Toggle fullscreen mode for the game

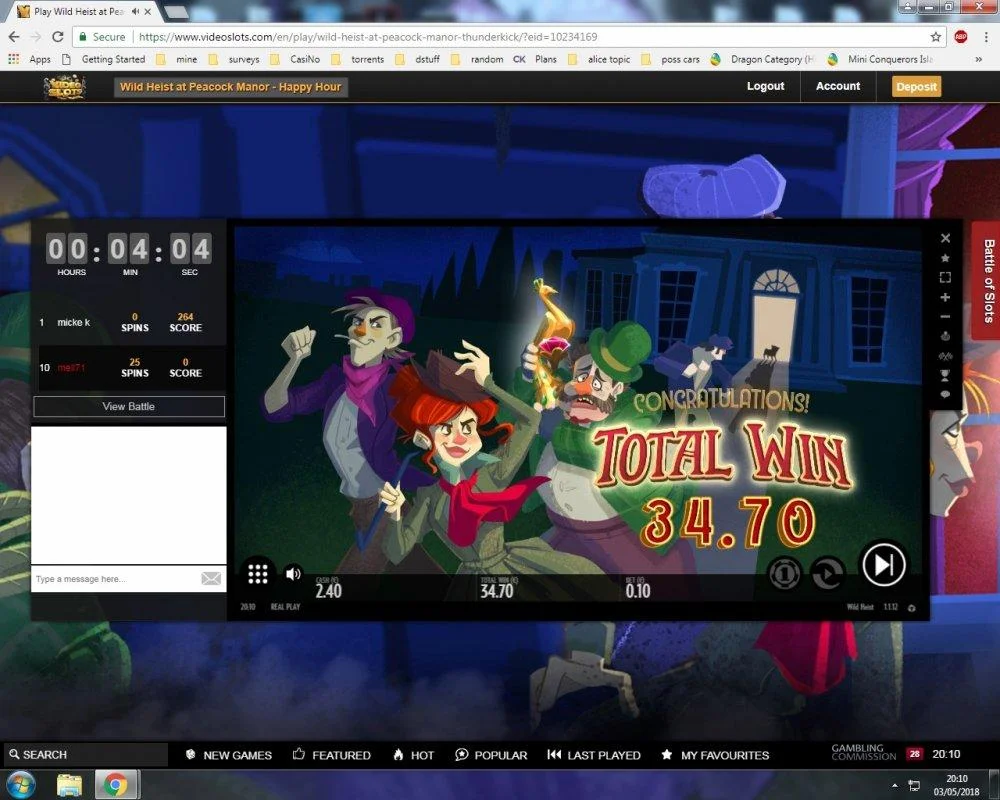tap(945, 278)
